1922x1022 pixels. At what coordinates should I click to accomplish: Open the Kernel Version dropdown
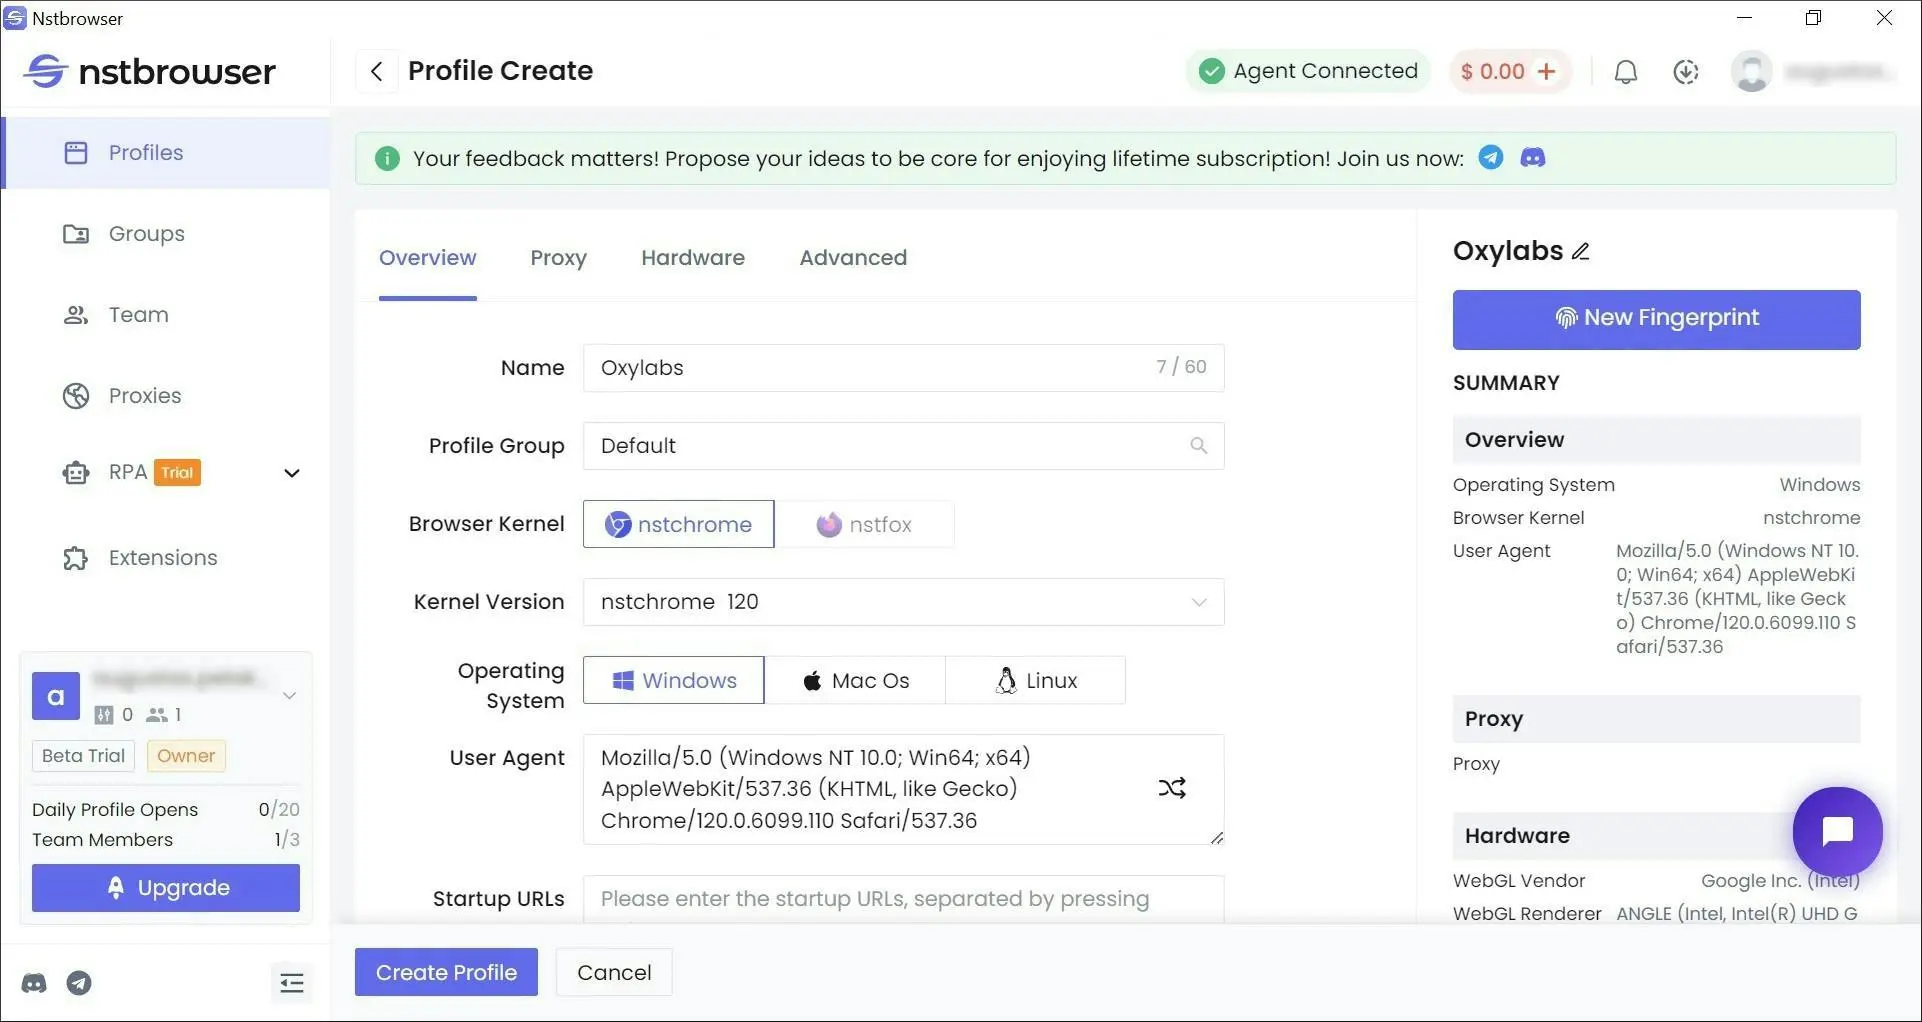pos(903,602)
